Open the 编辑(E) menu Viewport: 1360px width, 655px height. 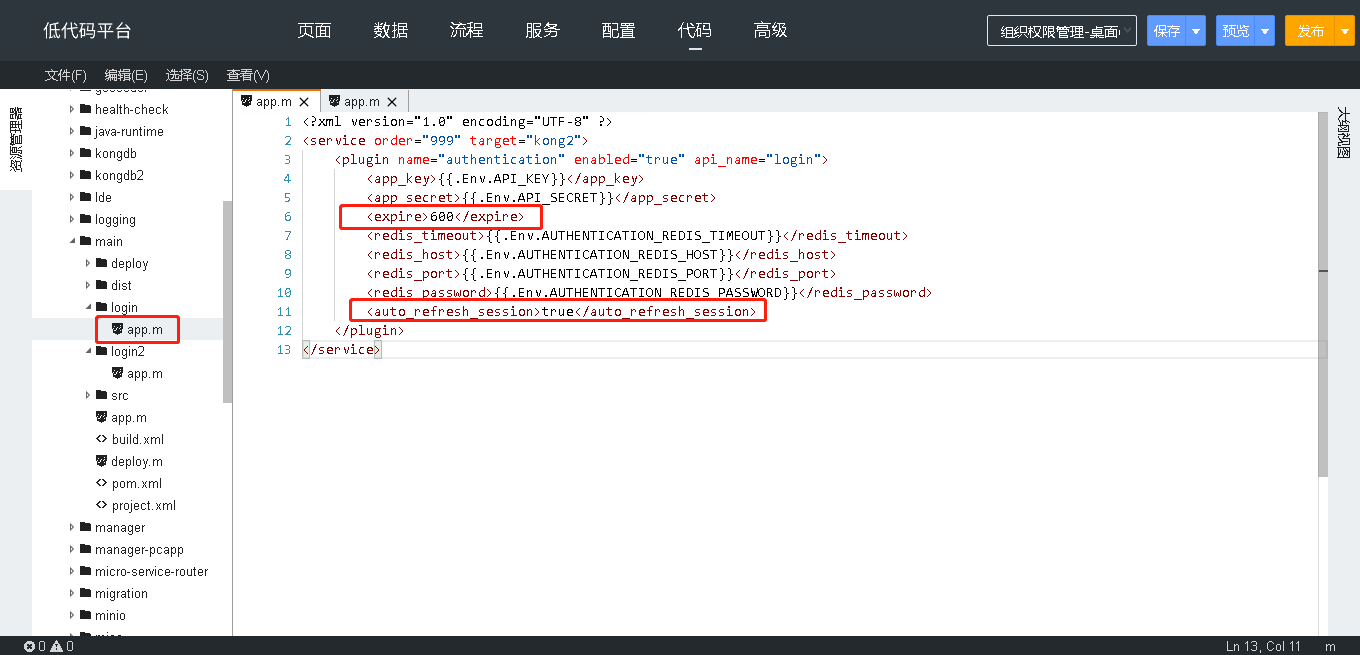126,75
